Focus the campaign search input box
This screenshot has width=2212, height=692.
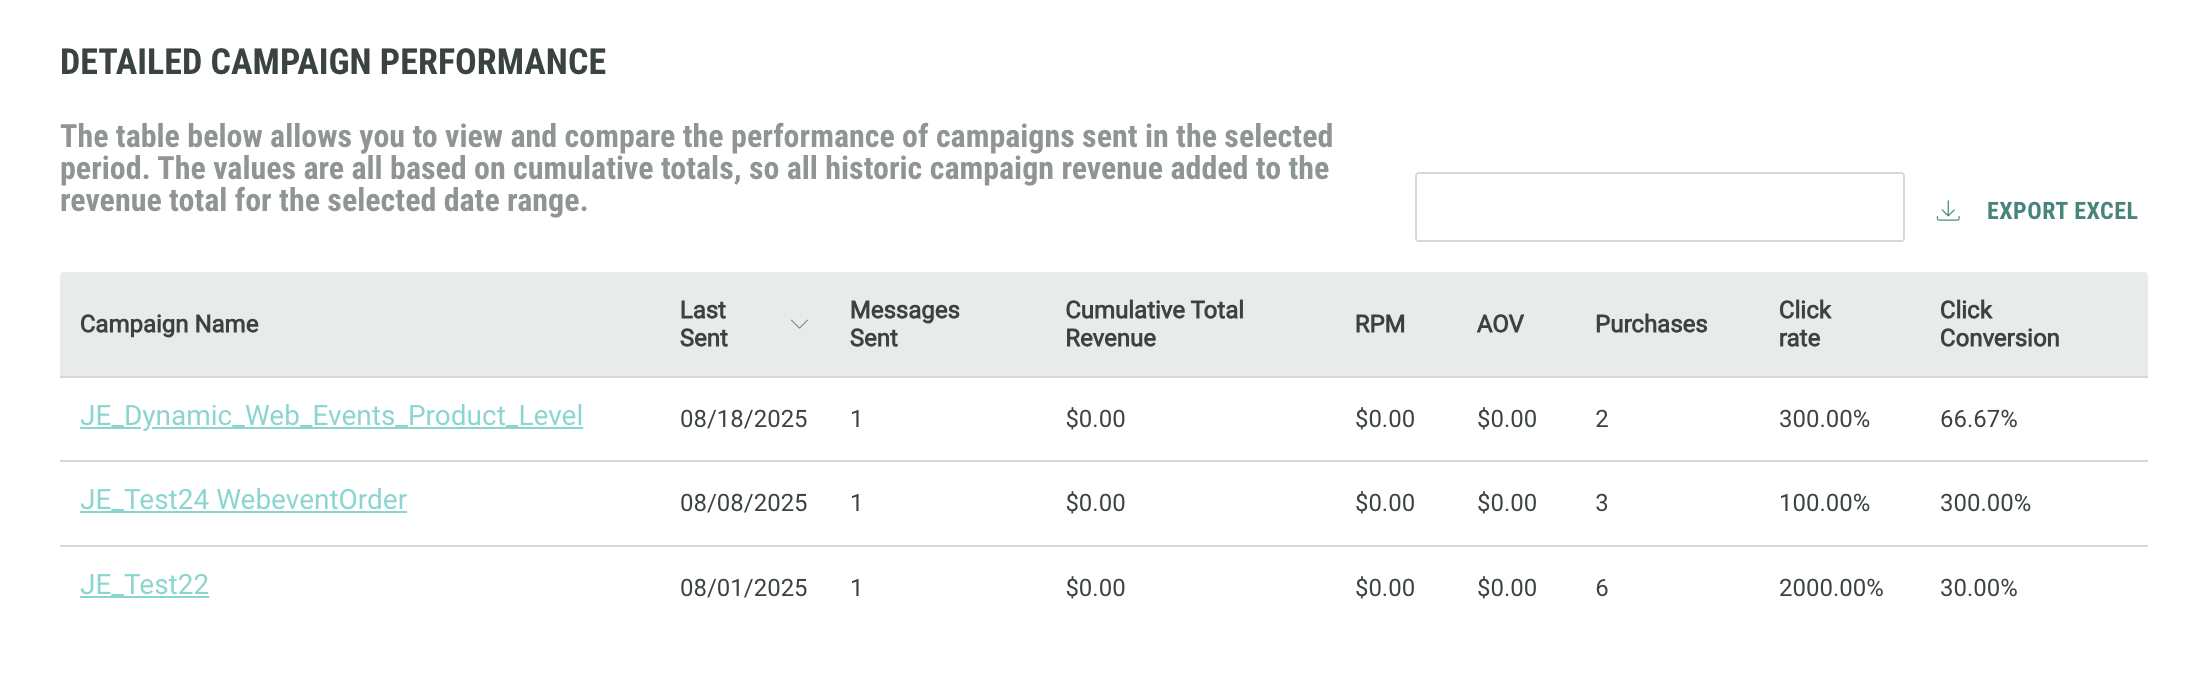pyautogui.click(x=1658, y=207)
